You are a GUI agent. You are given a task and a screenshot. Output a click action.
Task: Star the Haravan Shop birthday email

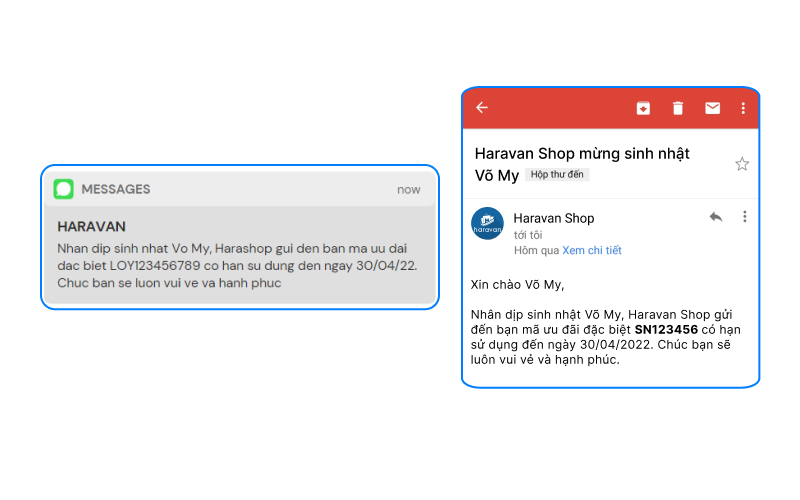742,164
